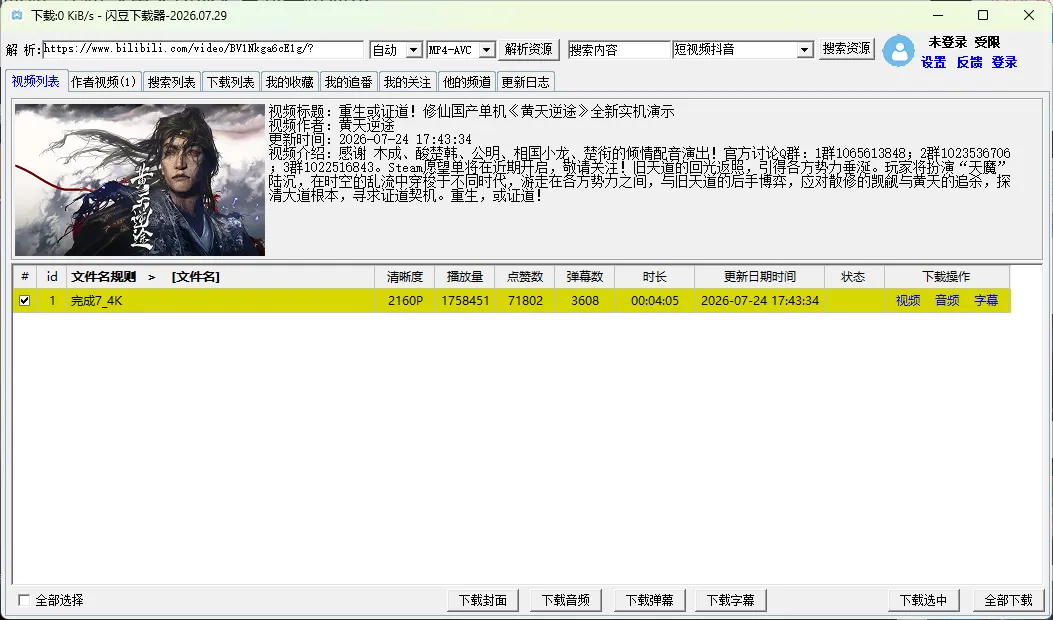The height and width of the screenshot is (620, 1053).
Task: Click the user avatar icon
Action: click(898, 51)
